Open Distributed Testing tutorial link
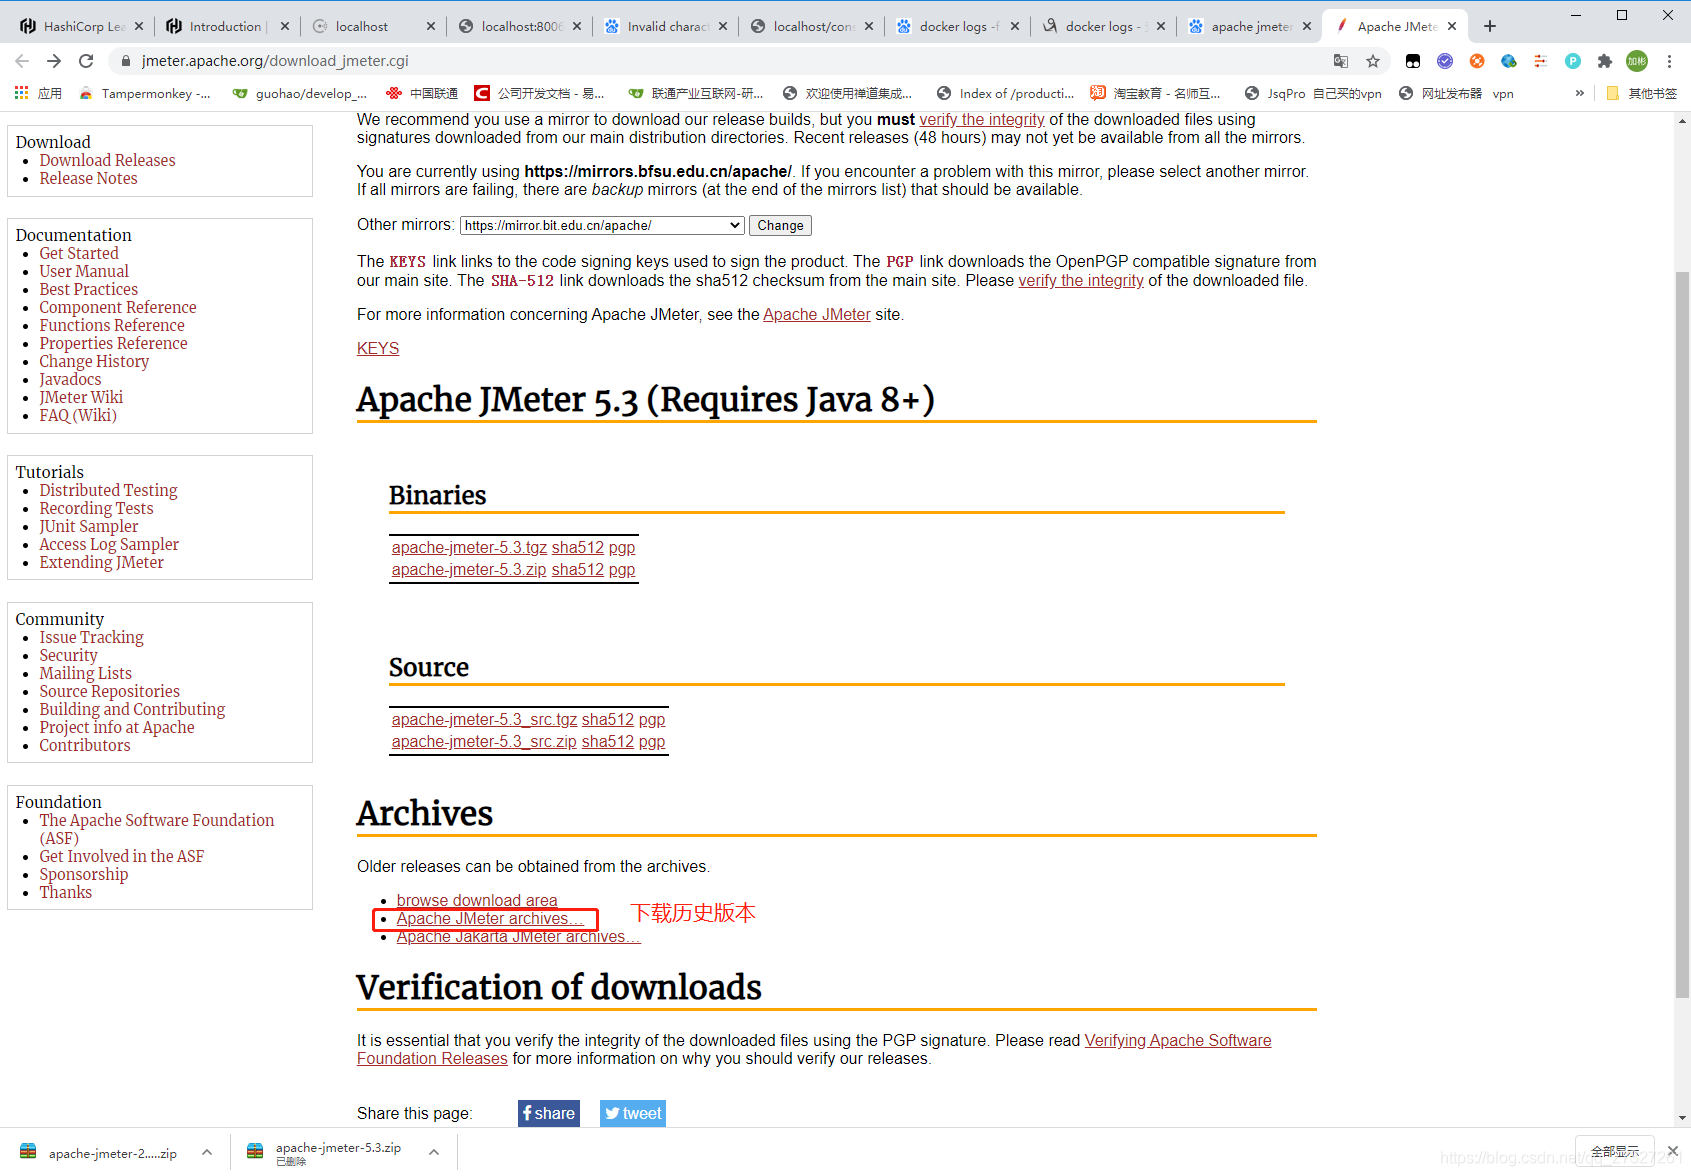1691x1176 pixels. click(108, 490)
